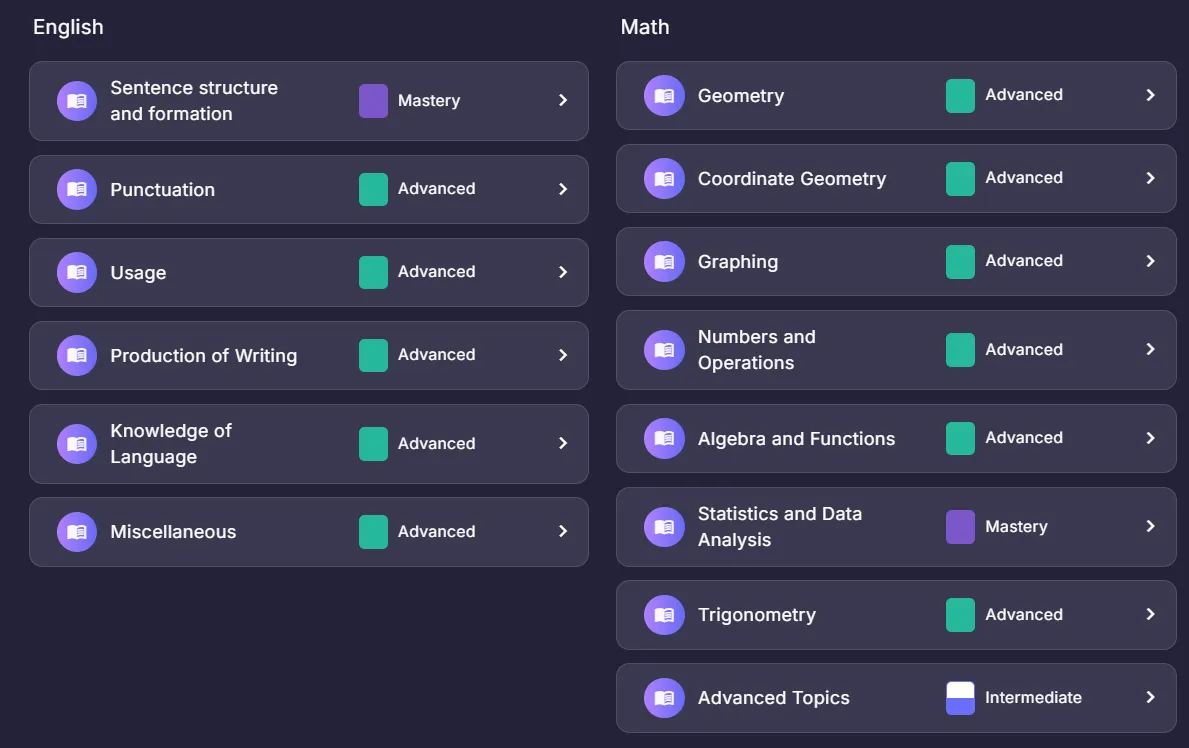Screen dimensions: 1189x748
Task: Click the green swatch for Production of Writing
Action: click(x=373, y=355)
